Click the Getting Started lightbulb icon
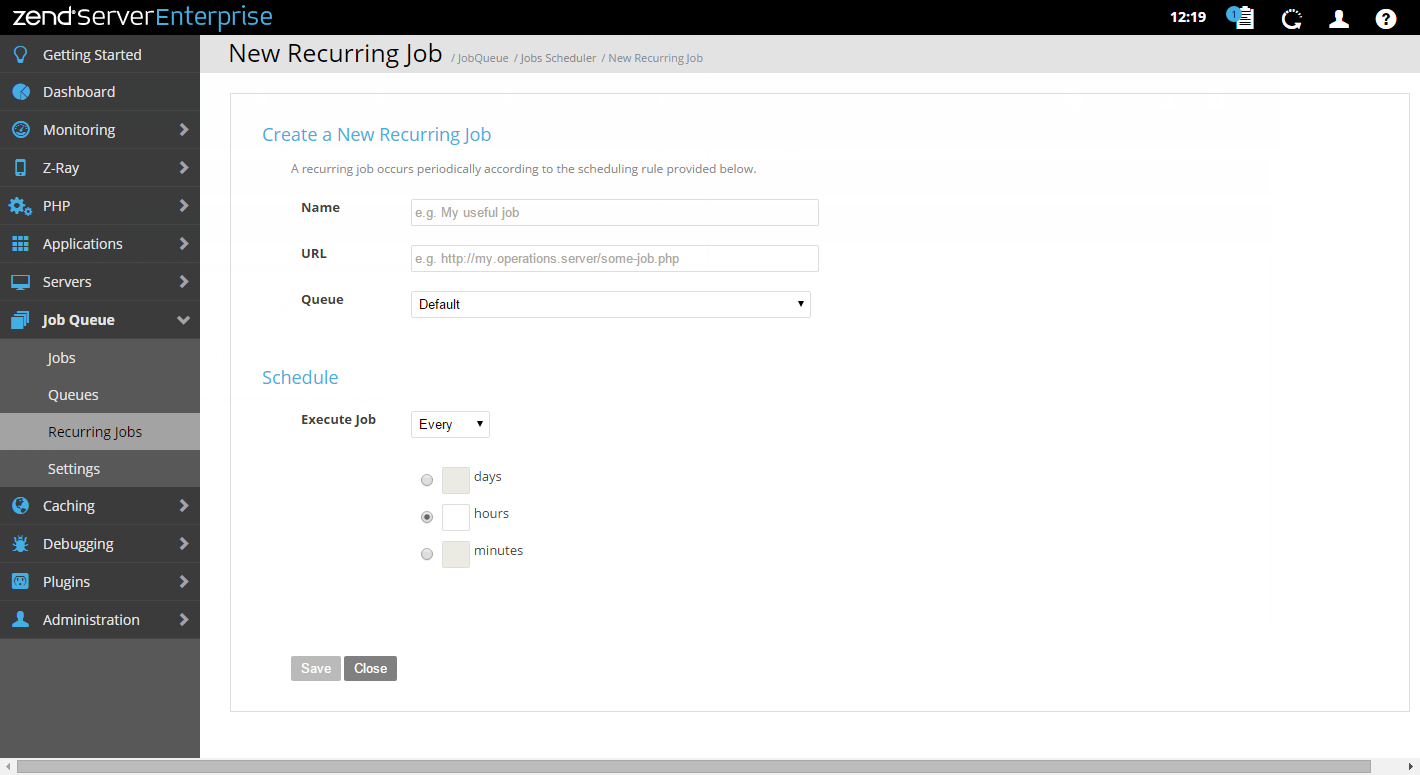 coord(20,55)
